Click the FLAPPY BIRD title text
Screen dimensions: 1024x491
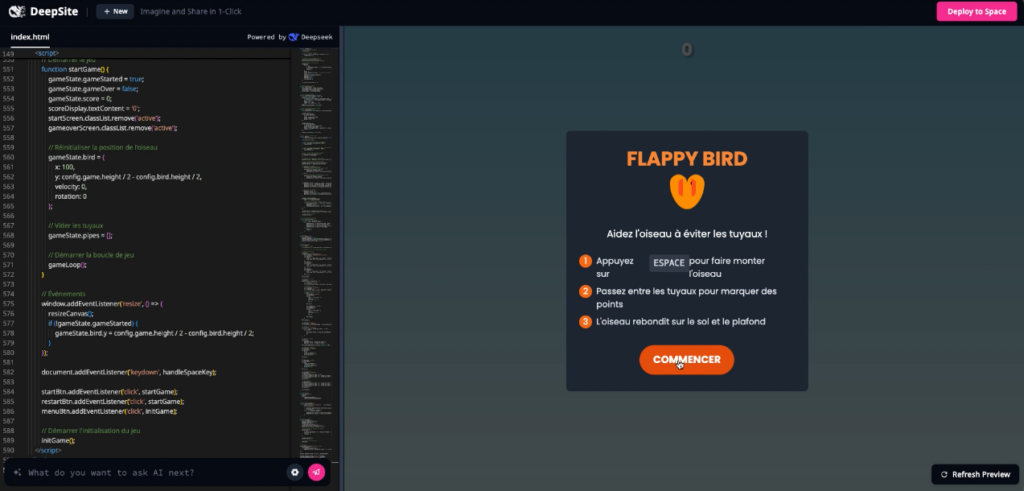coord(686,159)
